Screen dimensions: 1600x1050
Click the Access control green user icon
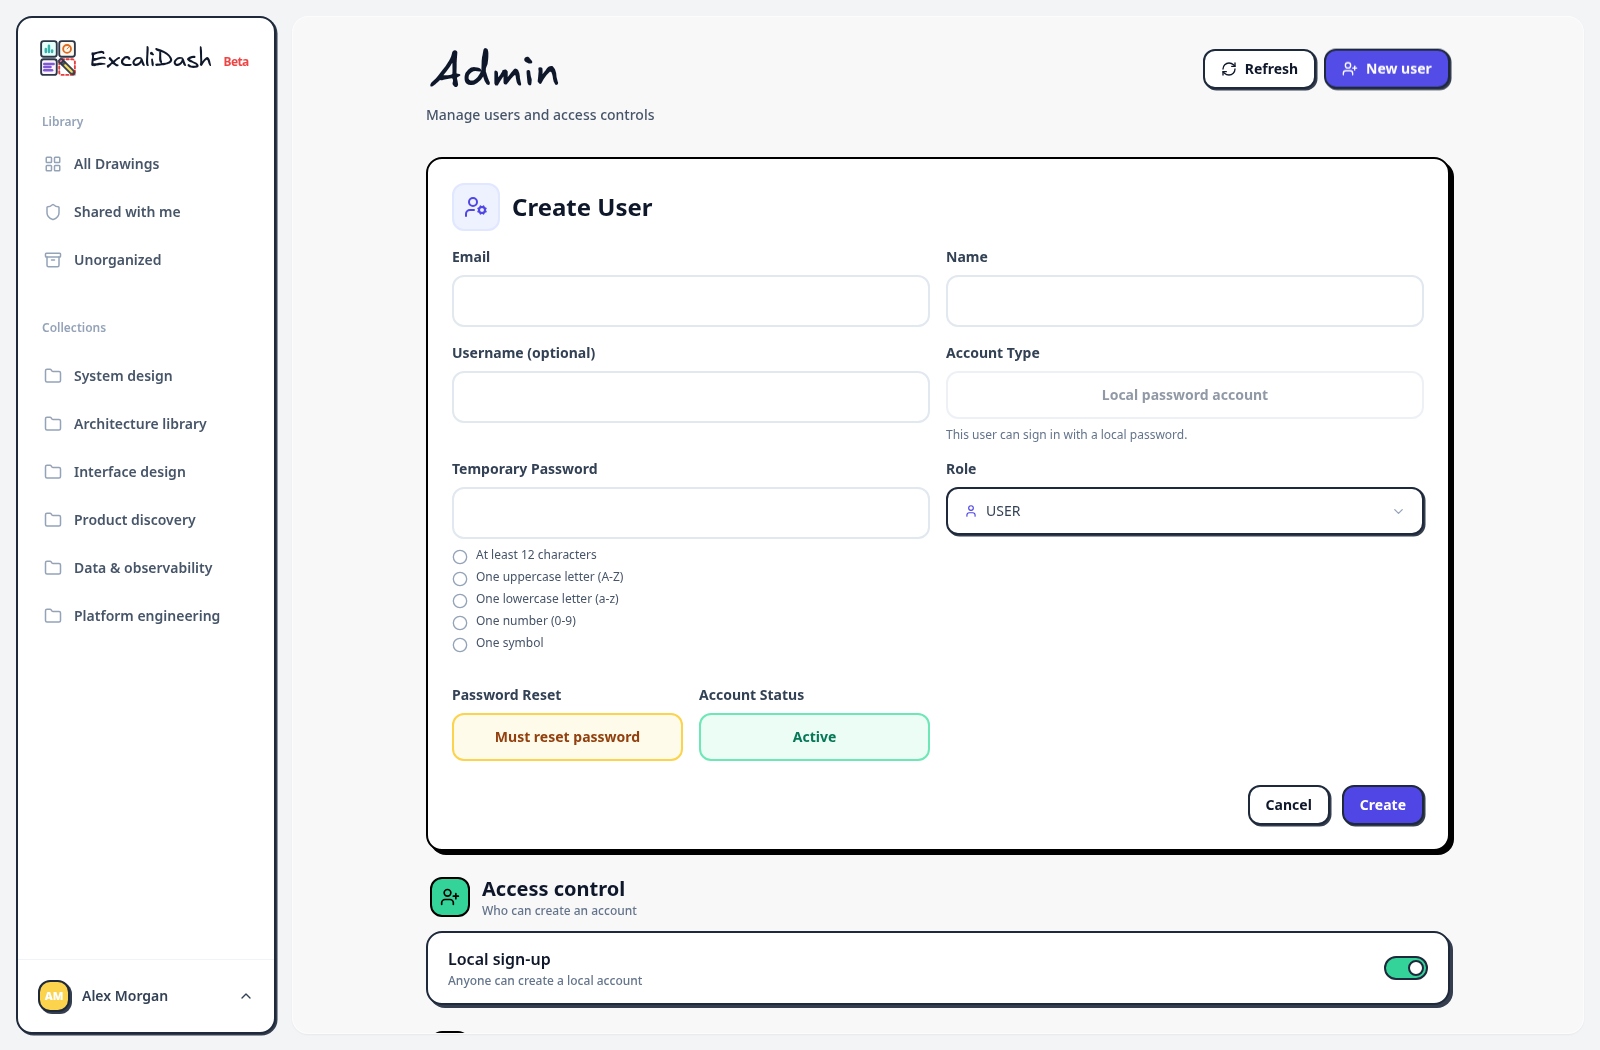pyautogui.click(x=450, y=897)
